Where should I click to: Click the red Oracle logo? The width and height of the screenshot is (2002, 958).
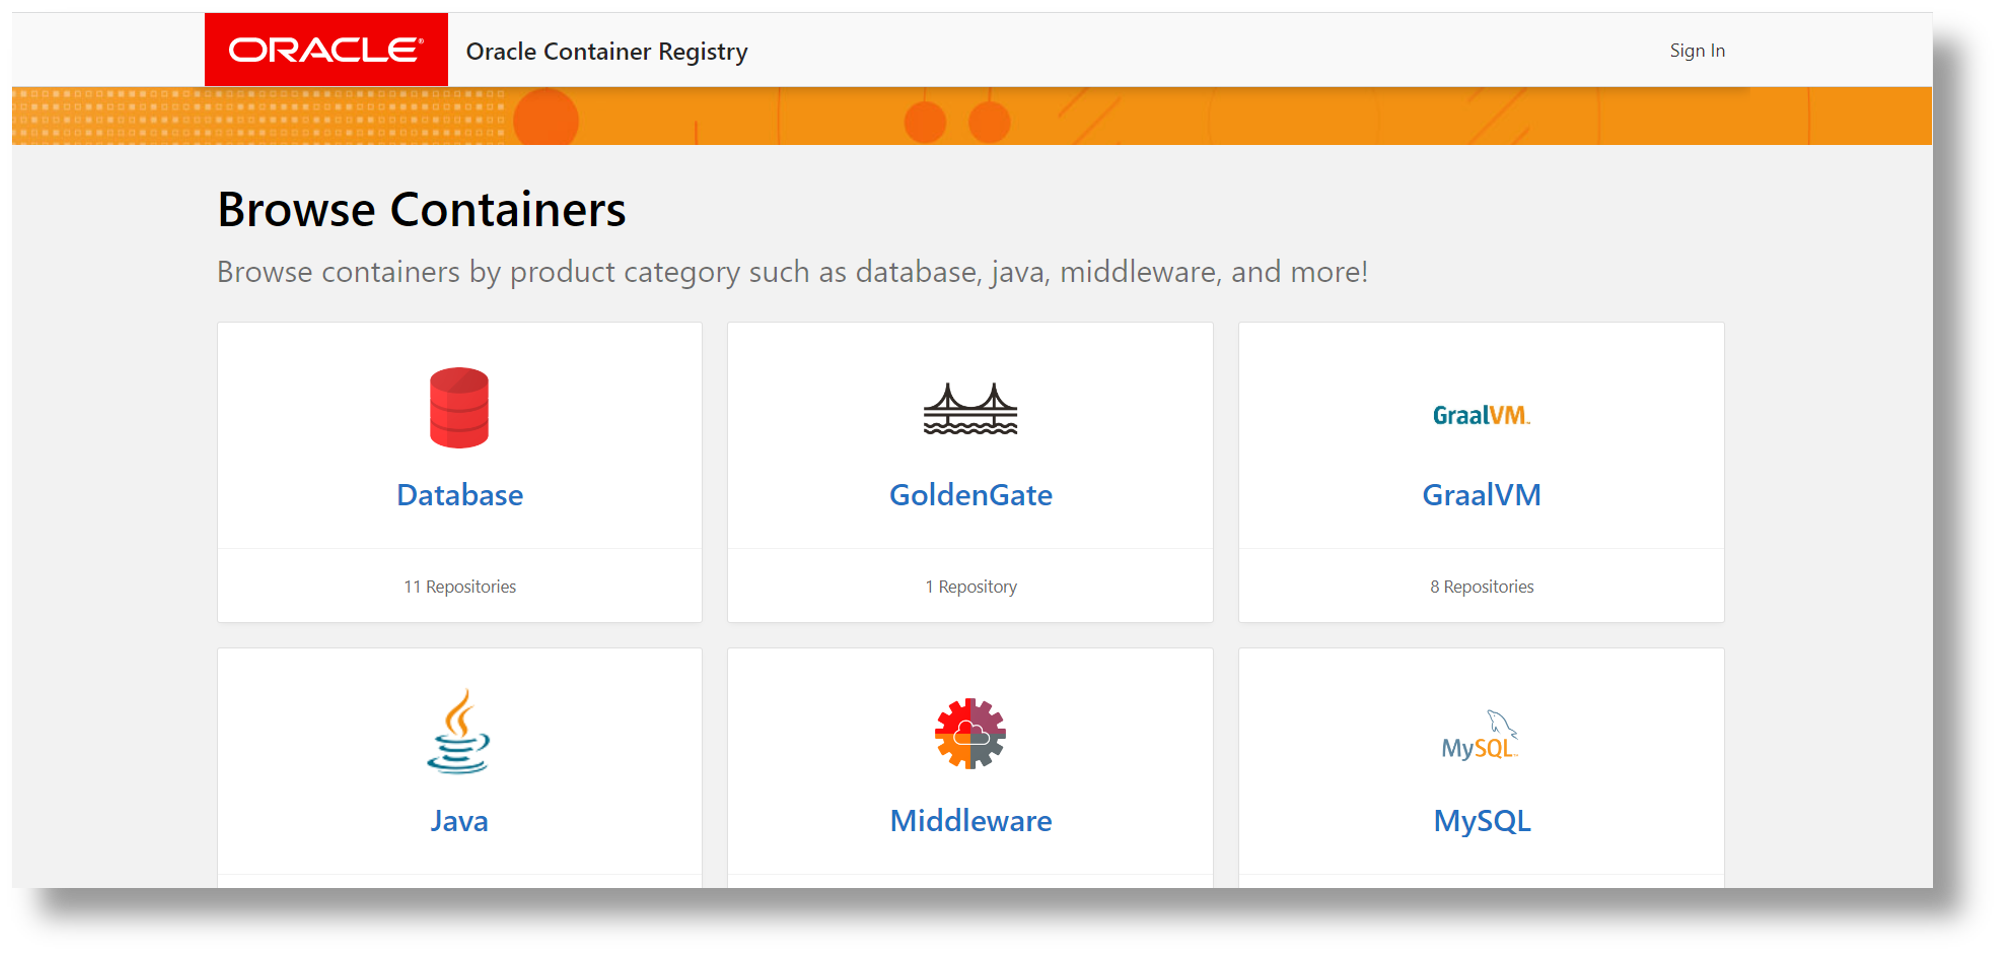326,50
